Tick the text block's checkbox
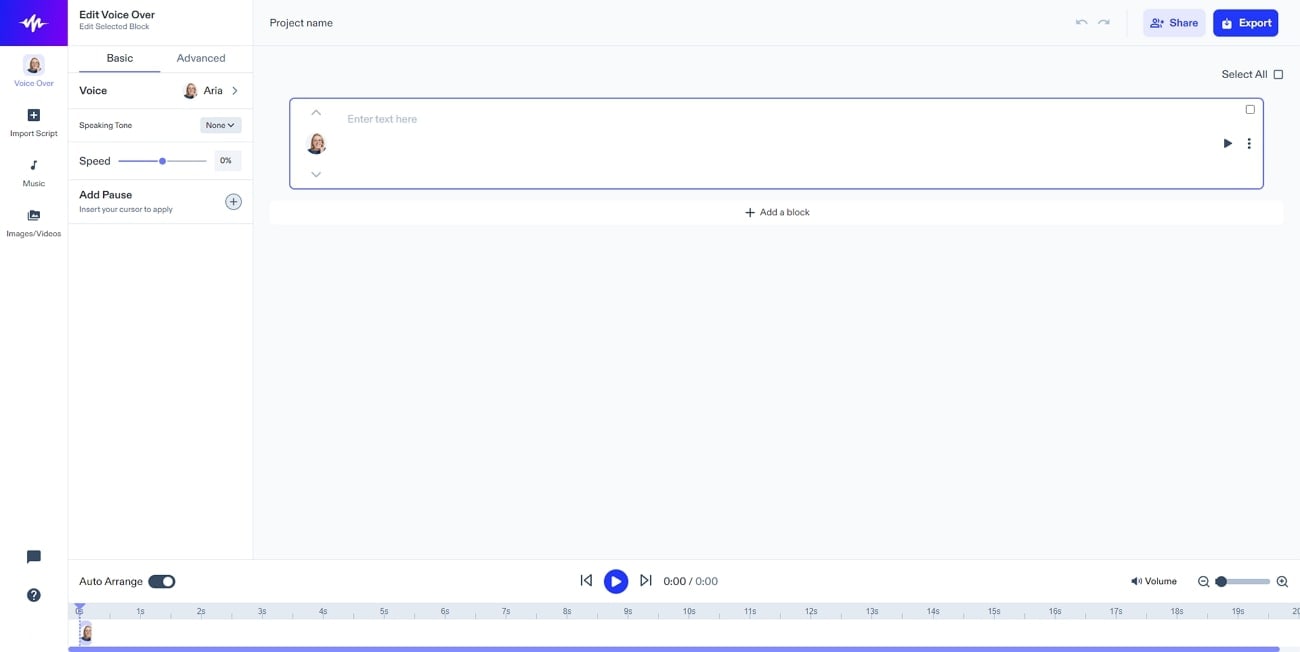 point(1250,109)
